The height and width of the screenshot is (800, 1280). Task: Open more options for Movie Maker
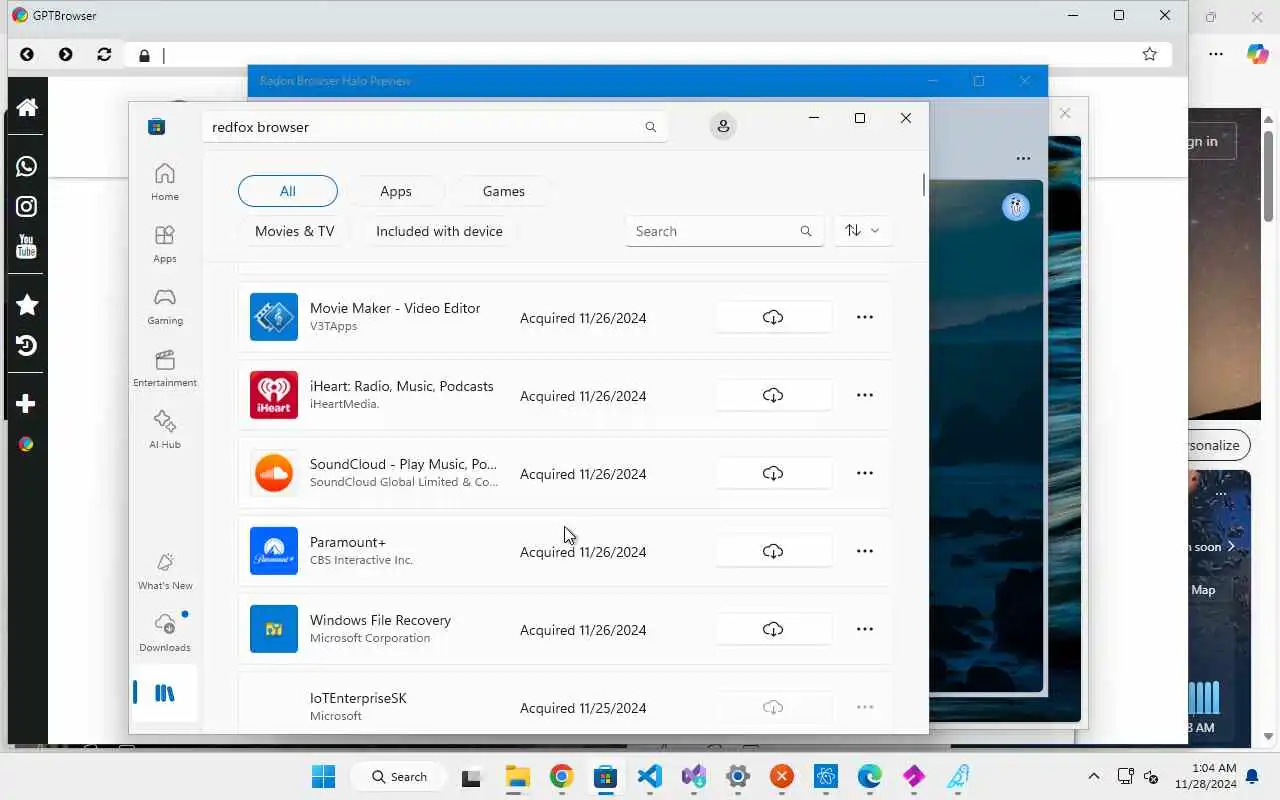pos(865,317)
